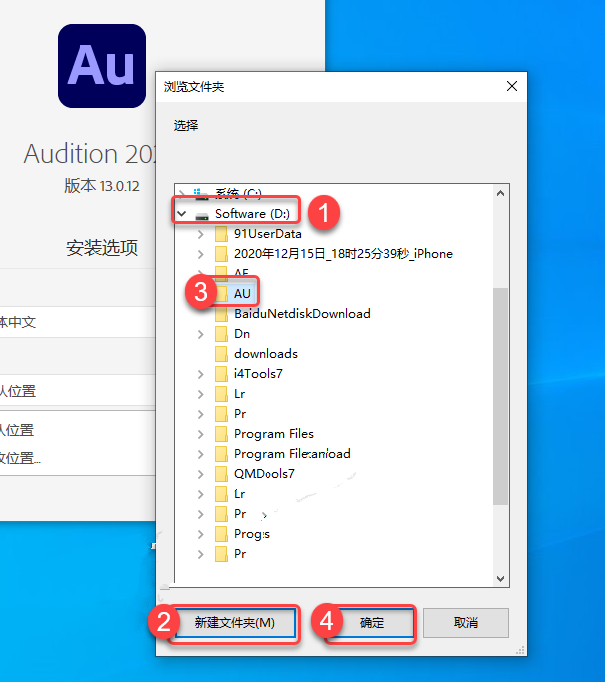Click the downloads folder icon
605x682 pixels.
(221, 354)
